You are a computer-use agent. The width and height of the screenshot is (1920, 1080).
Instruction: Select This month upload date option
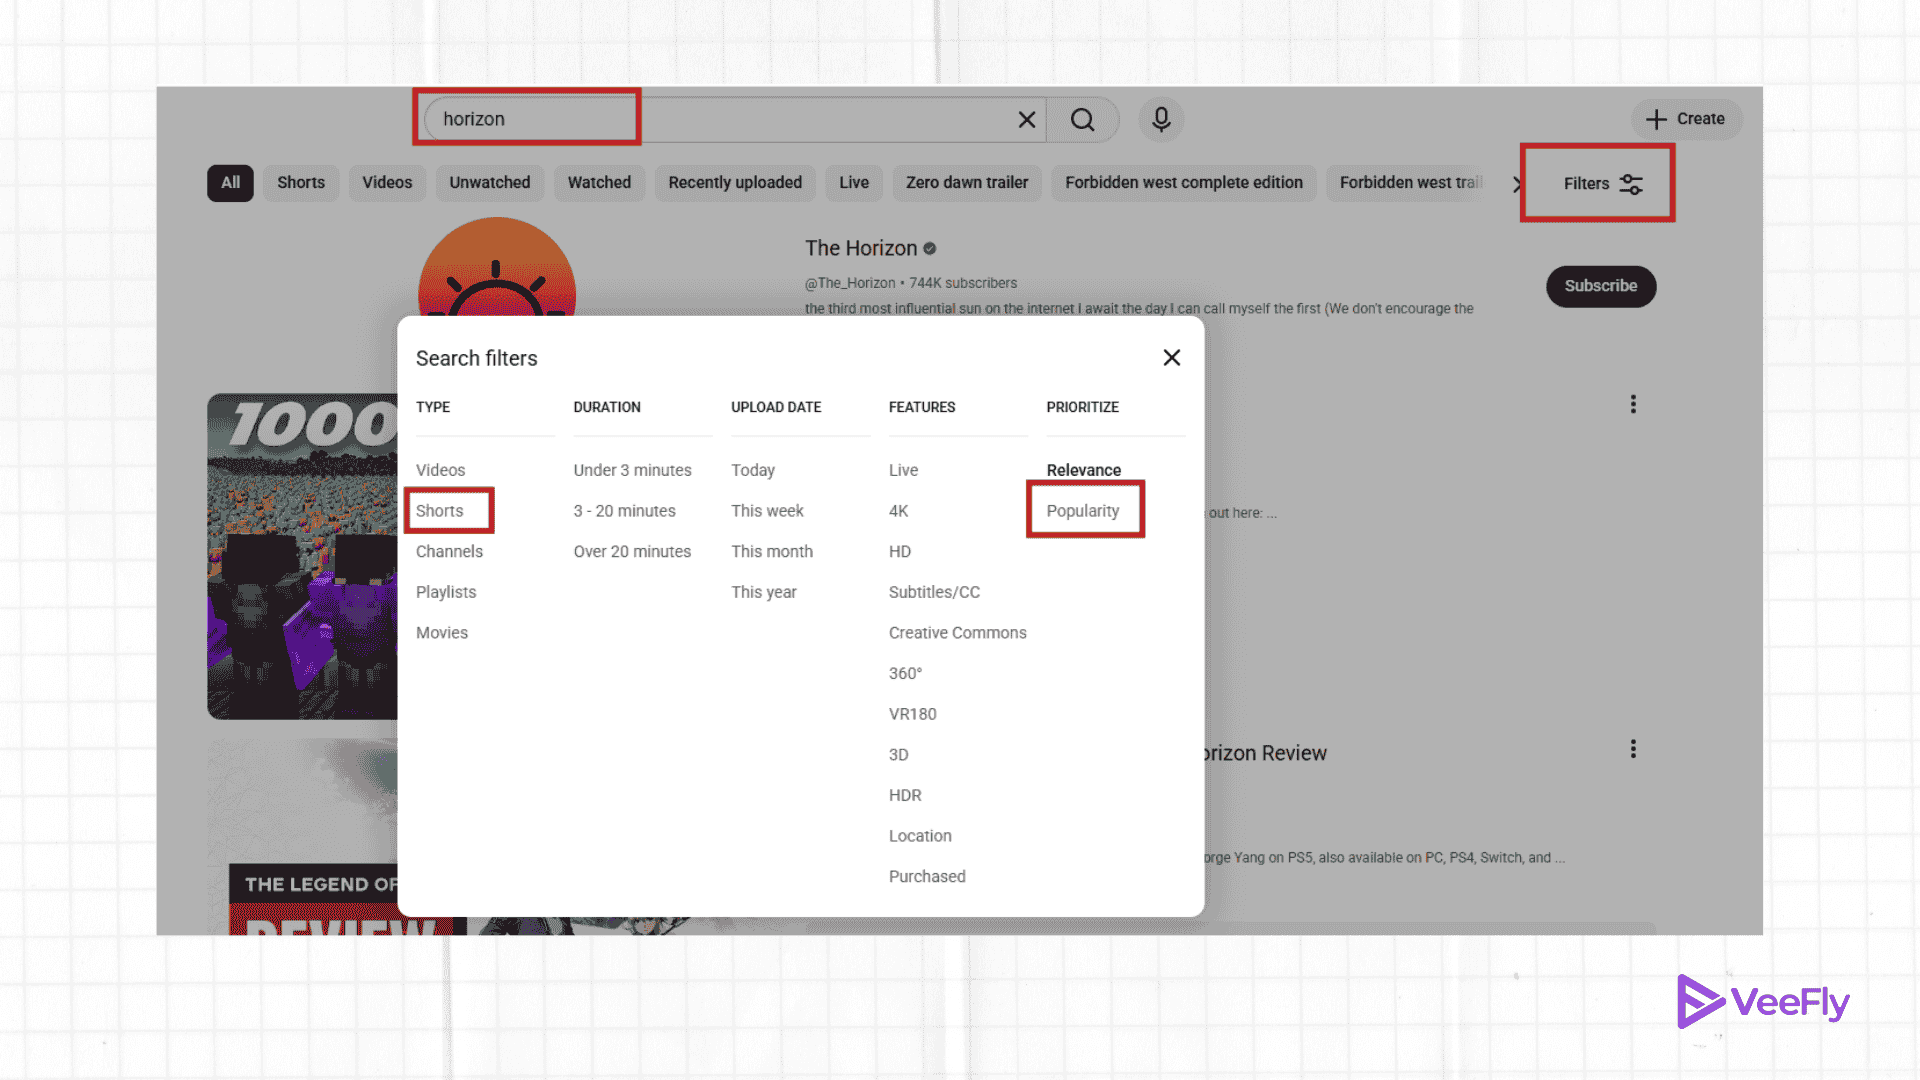tap(772, 551)
